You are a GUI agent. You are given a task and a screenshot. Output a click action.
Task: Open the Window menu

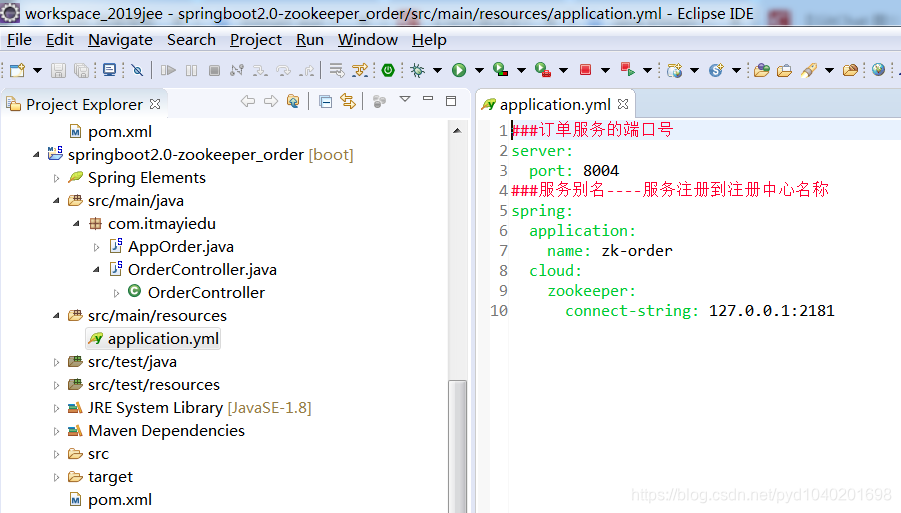368,40
